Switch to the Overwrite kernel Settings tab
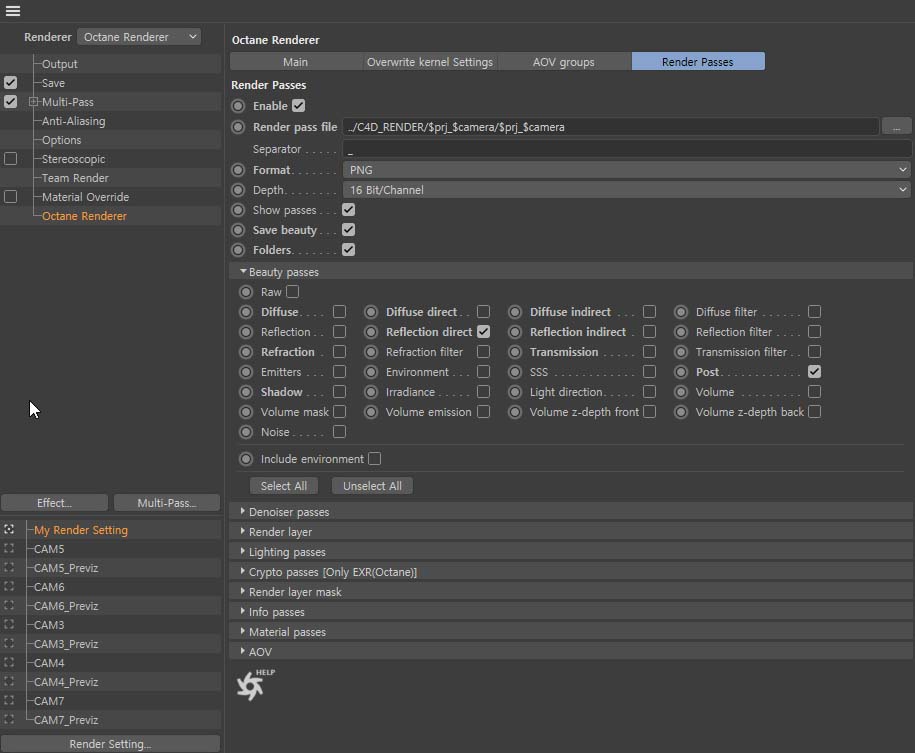Image resolution: width=915 pixels, height=753 pixels. pyautogui.click(x=430, y=62)
